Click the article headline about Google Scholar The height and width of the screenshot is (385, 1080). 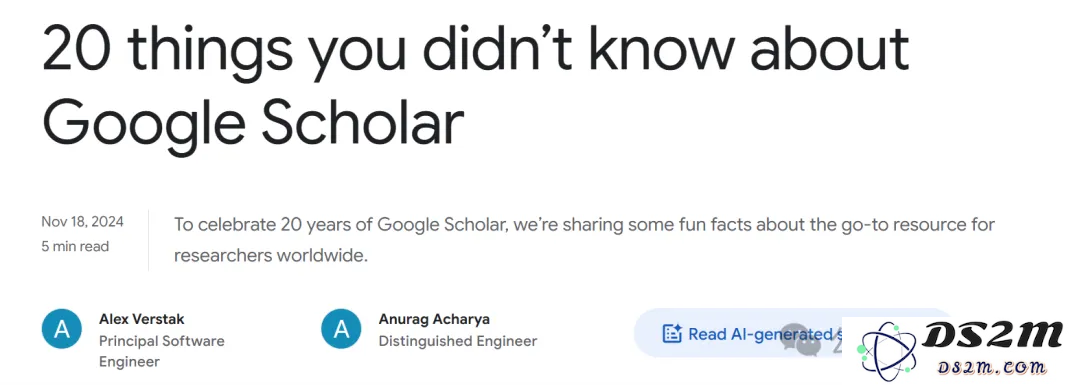tap(475, 87)
